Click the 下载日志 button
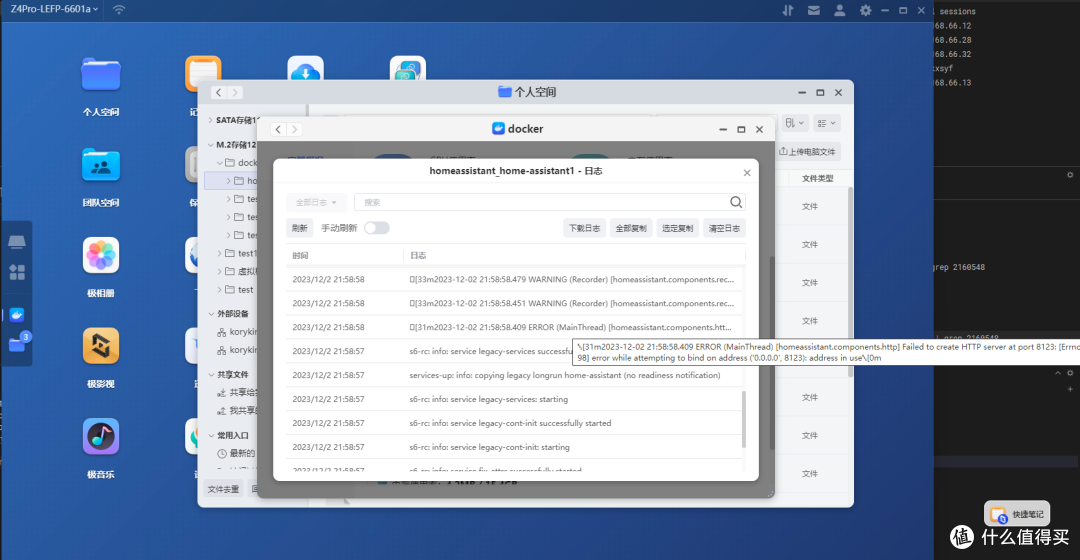Screen dimensions: 1080x560 [x=584, y=228]
